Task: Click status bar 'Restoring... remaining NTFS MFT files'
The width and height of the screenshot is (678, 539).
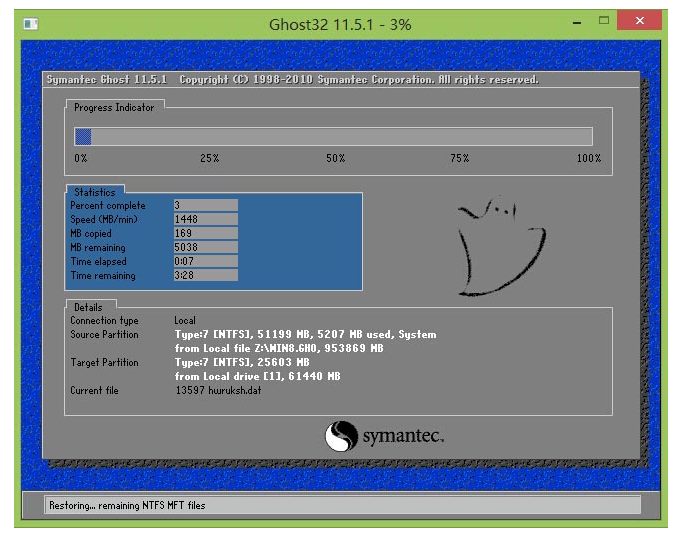Action: click(127, 505)
